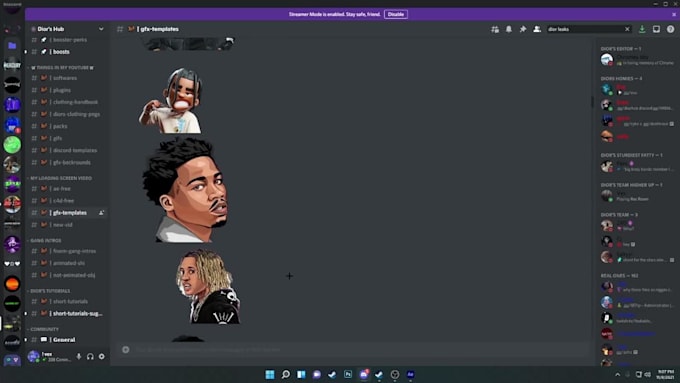Open the green circle server icon
Viewport: 680px width, 383px height.
12,145
